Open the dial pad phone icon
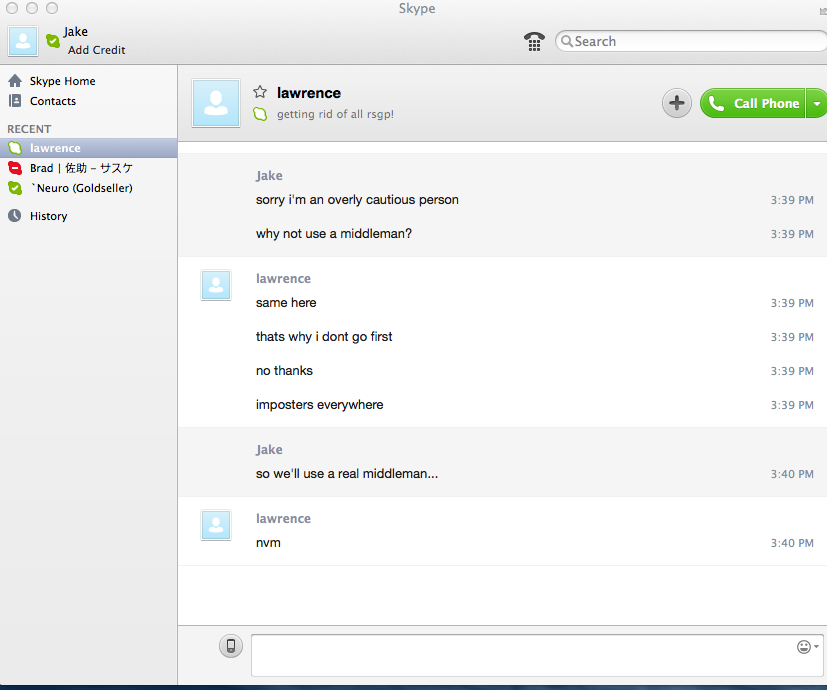The width and height of the screenshot is (827, 690). click(x=534, y=41)
